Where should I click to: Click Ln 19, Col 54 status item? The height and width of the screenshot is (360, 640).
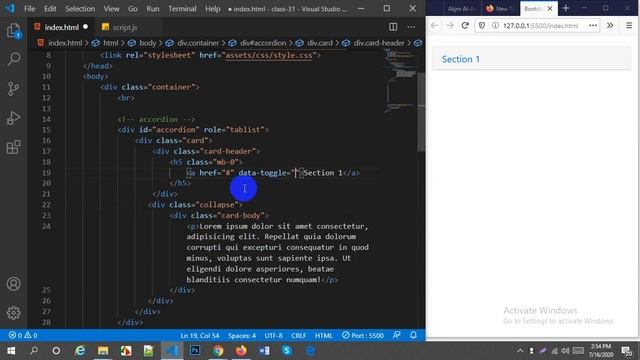coord(200,336)
